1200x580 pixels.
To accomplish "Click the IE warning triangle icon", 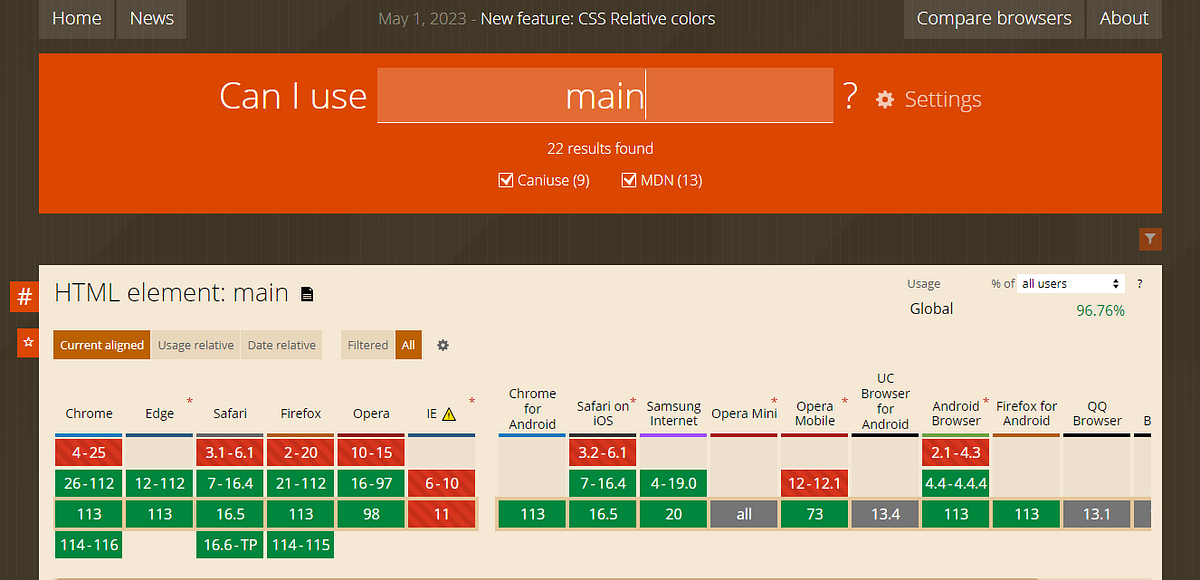I will pyautogui.click(x=449, y=412).
